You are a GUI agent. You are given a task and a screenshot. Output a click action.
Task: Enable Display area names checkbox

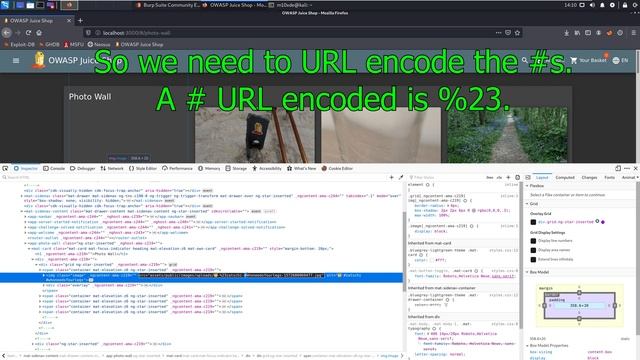pos(533,250)
